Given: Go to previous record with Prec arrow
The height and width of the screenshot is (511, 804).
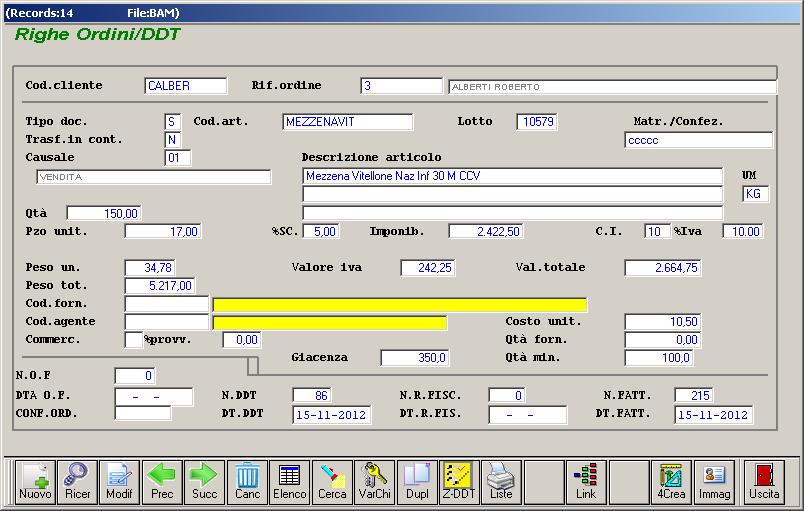Looking at the screenshot, I should tap(162, 482).
